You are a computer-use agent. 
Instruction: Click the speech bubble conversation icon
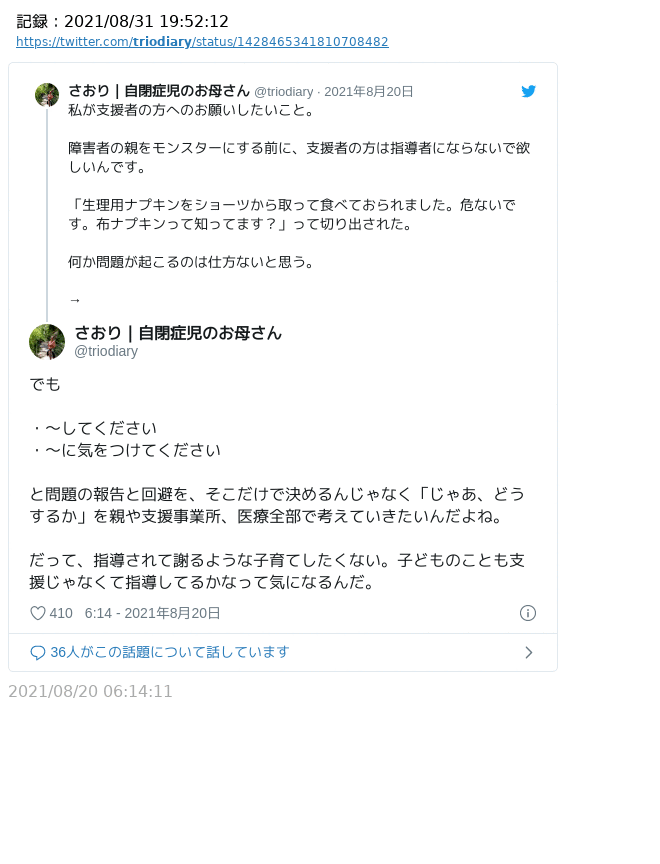tap(38, 653)
